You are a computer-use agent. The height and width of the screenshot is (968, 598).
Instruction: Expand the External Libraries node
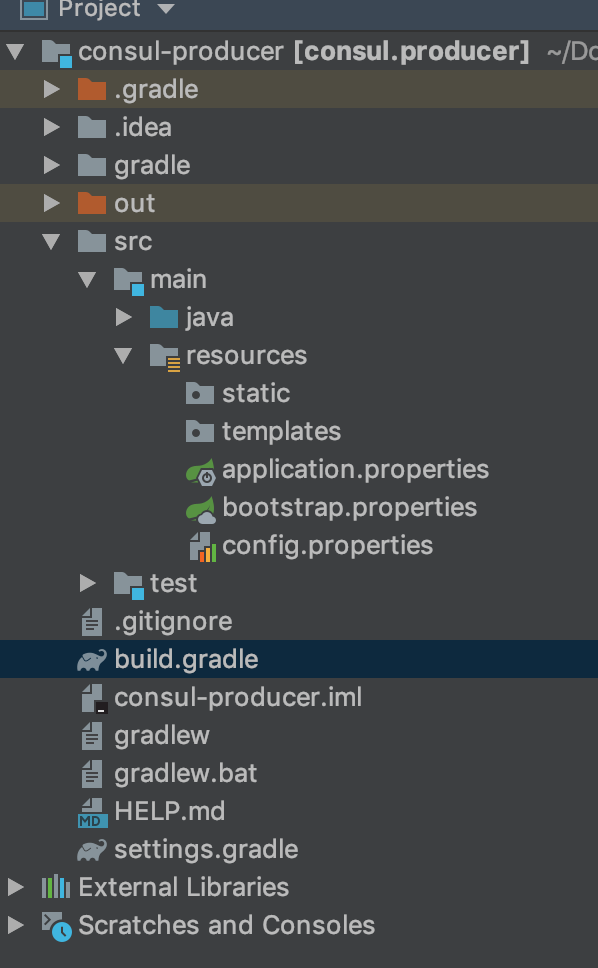click(15, 887)
